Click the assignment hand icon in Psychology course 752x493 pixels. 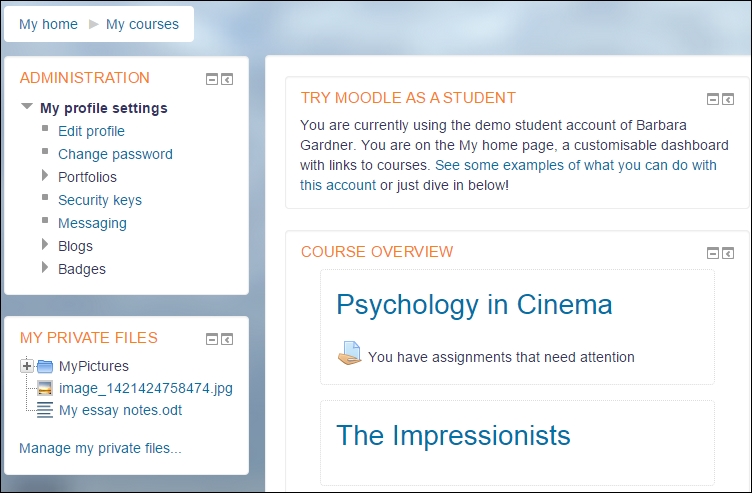pos(350,353)
